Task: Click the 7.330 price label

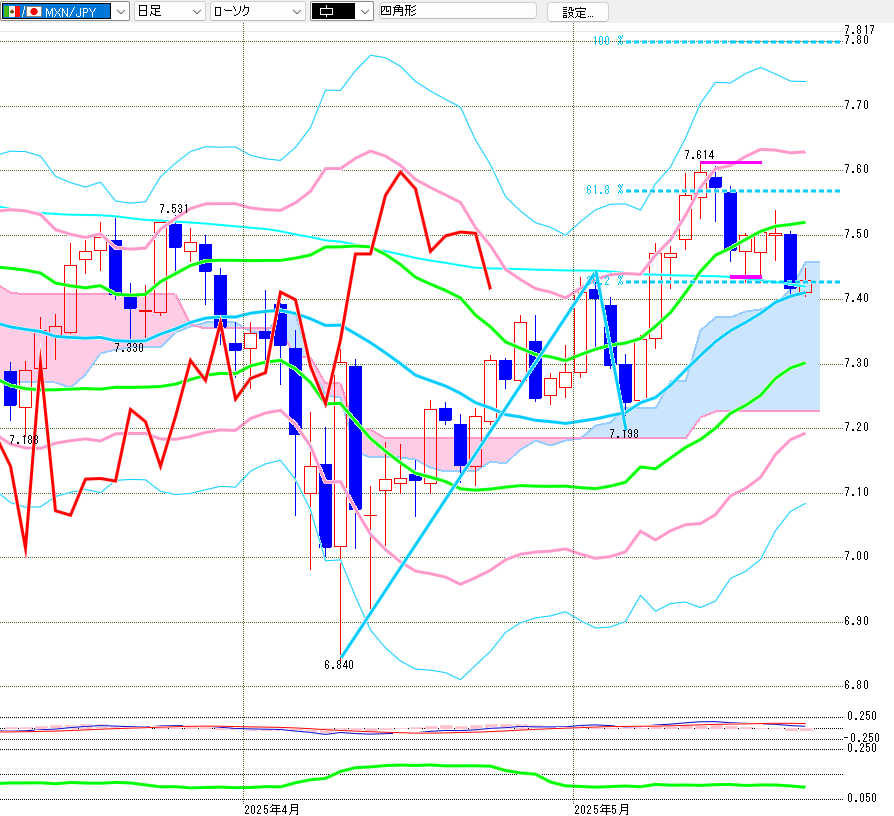Action: click(x=129, y=348)
